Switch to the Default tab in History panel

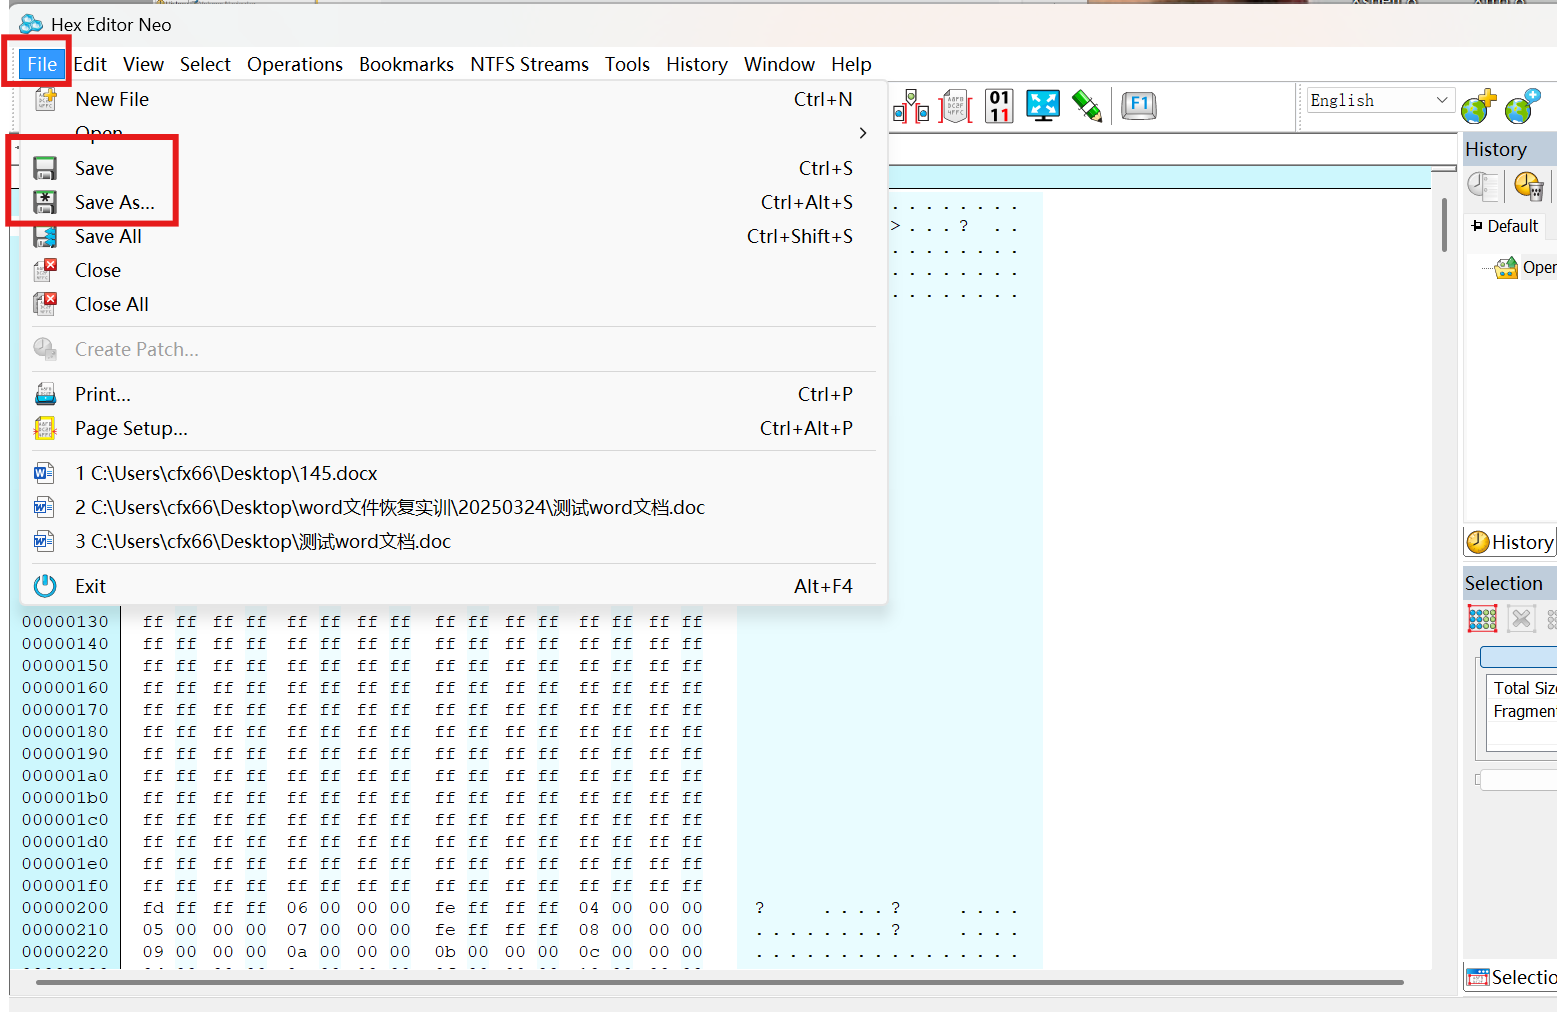point(1505,226)
